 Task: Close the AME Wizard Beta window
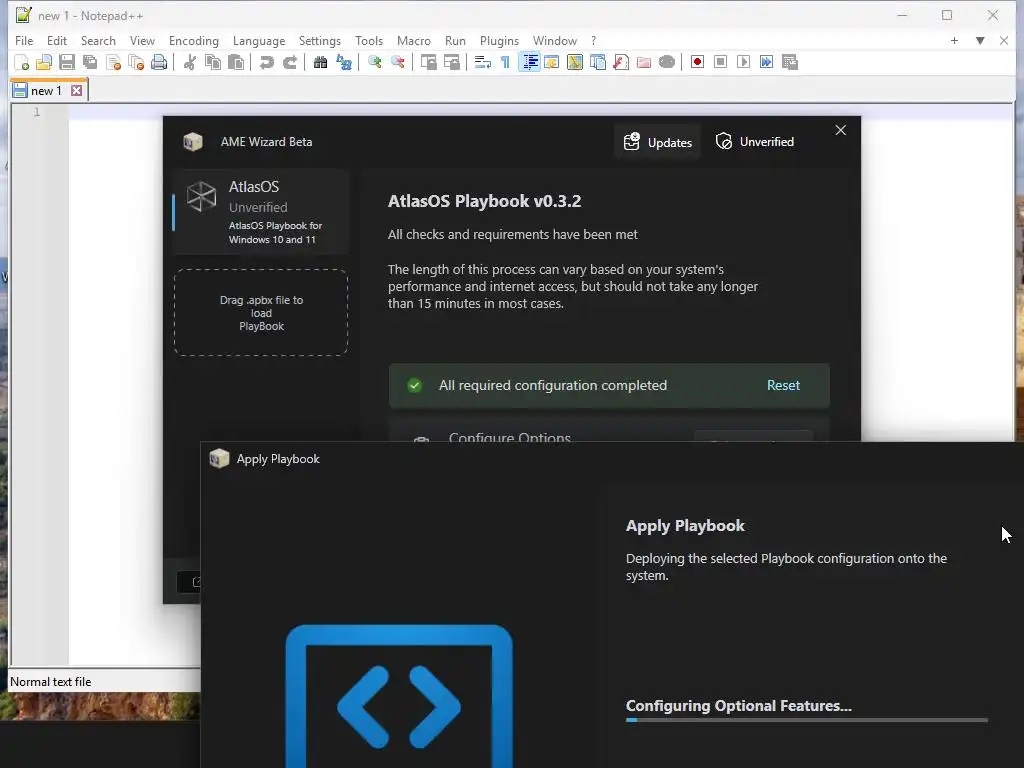tap(840, 130)
